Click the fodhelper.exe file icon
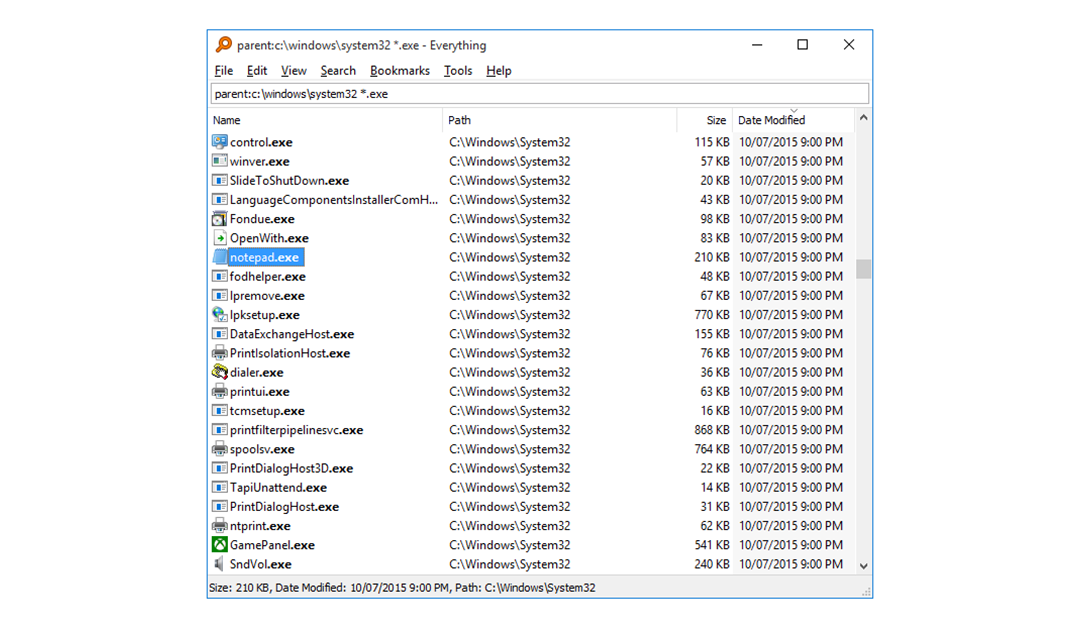The width and height of the screenshot is (1080, 629). (219, 276)
